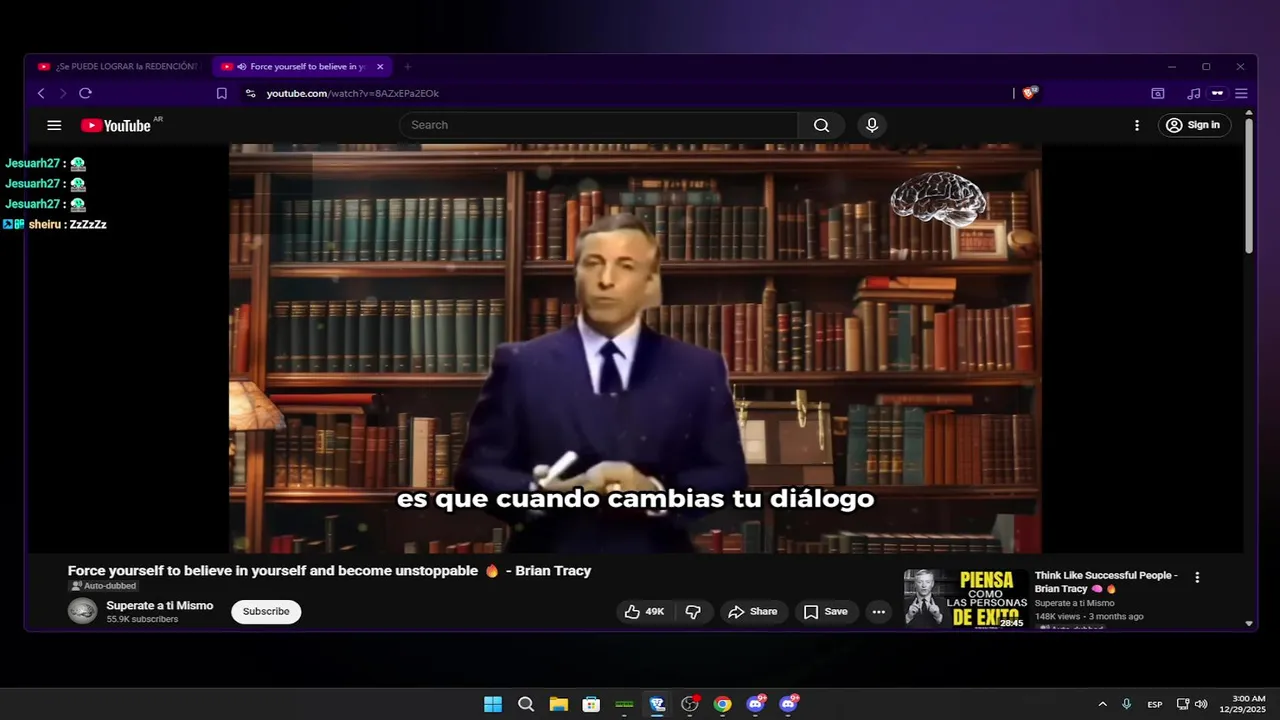Close the 'Force yourself to believe' tab
The width and height of the screenshot is (1280, 720).
[380, 67]
